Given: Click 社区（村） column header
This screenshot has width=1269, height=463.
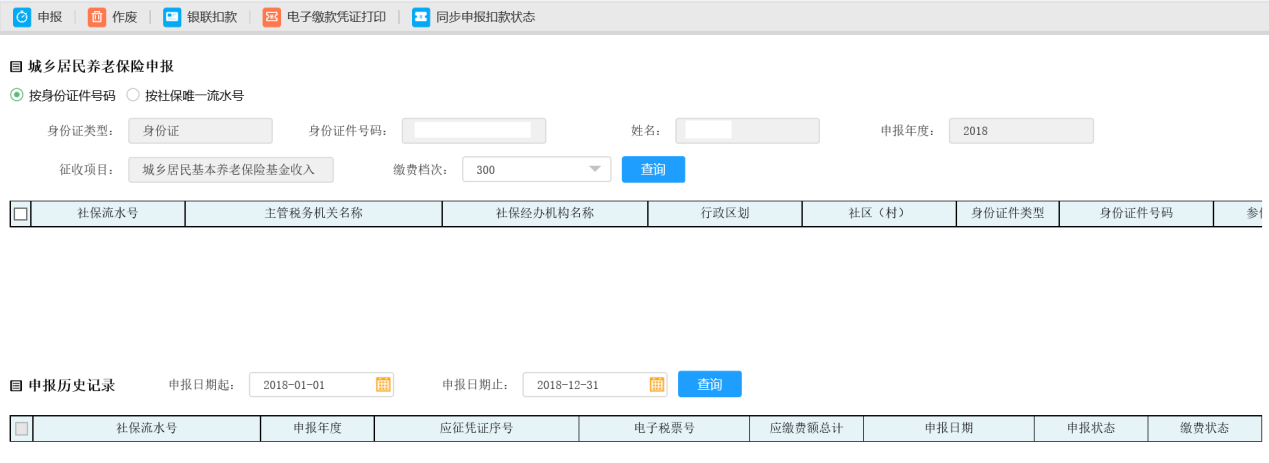Looking at the screenshot, I should [877, 214].
